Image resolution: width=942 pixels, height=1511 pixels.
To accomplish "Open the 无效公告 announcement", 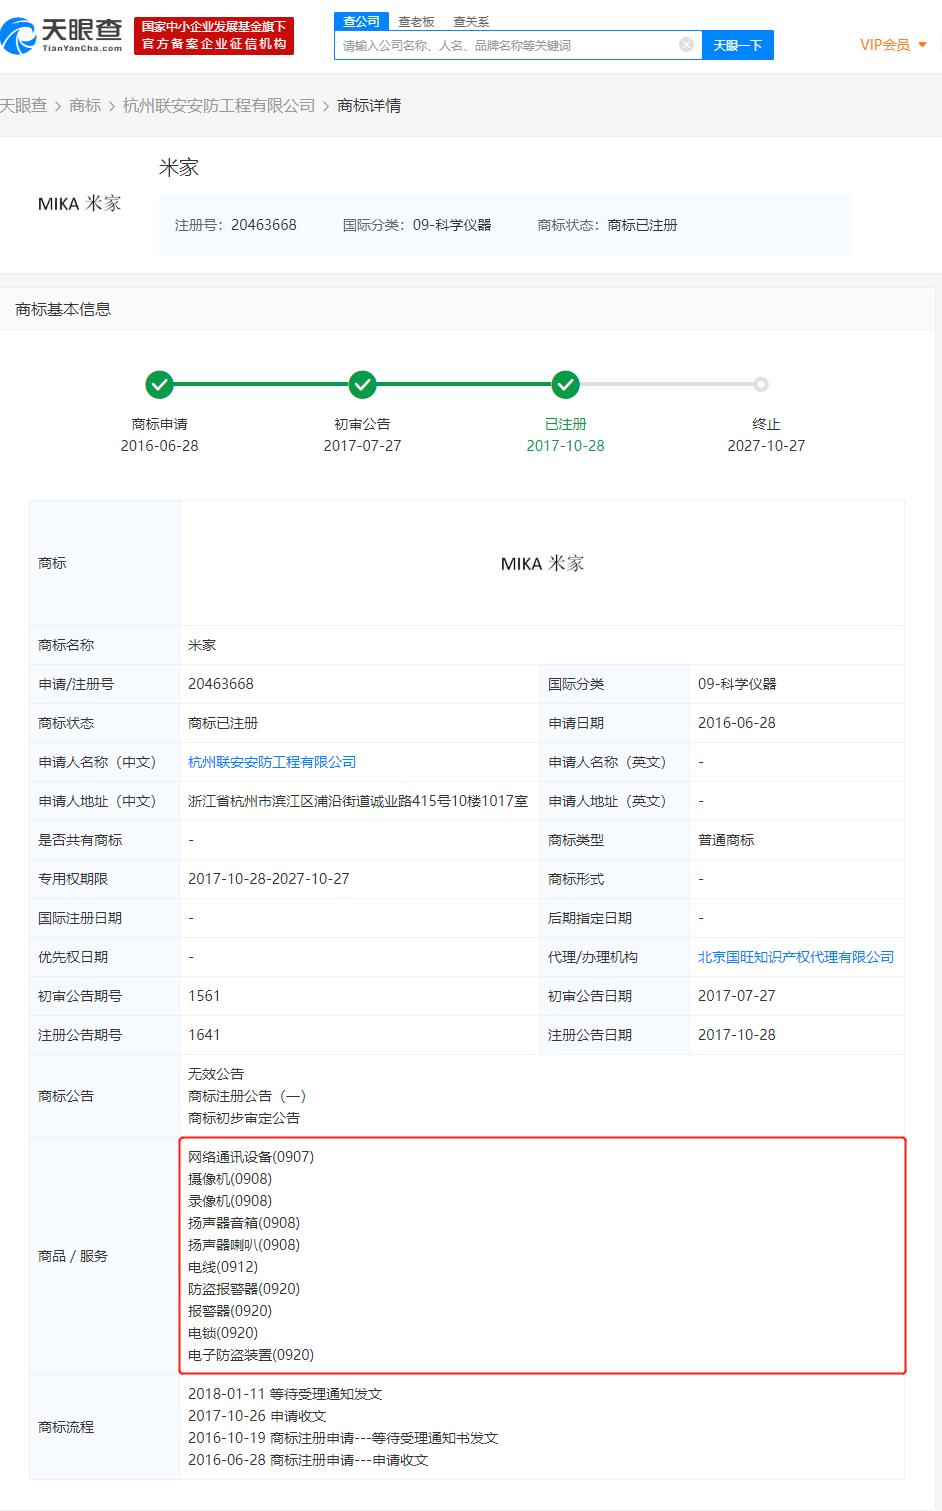I will [x=216, y=1074].
